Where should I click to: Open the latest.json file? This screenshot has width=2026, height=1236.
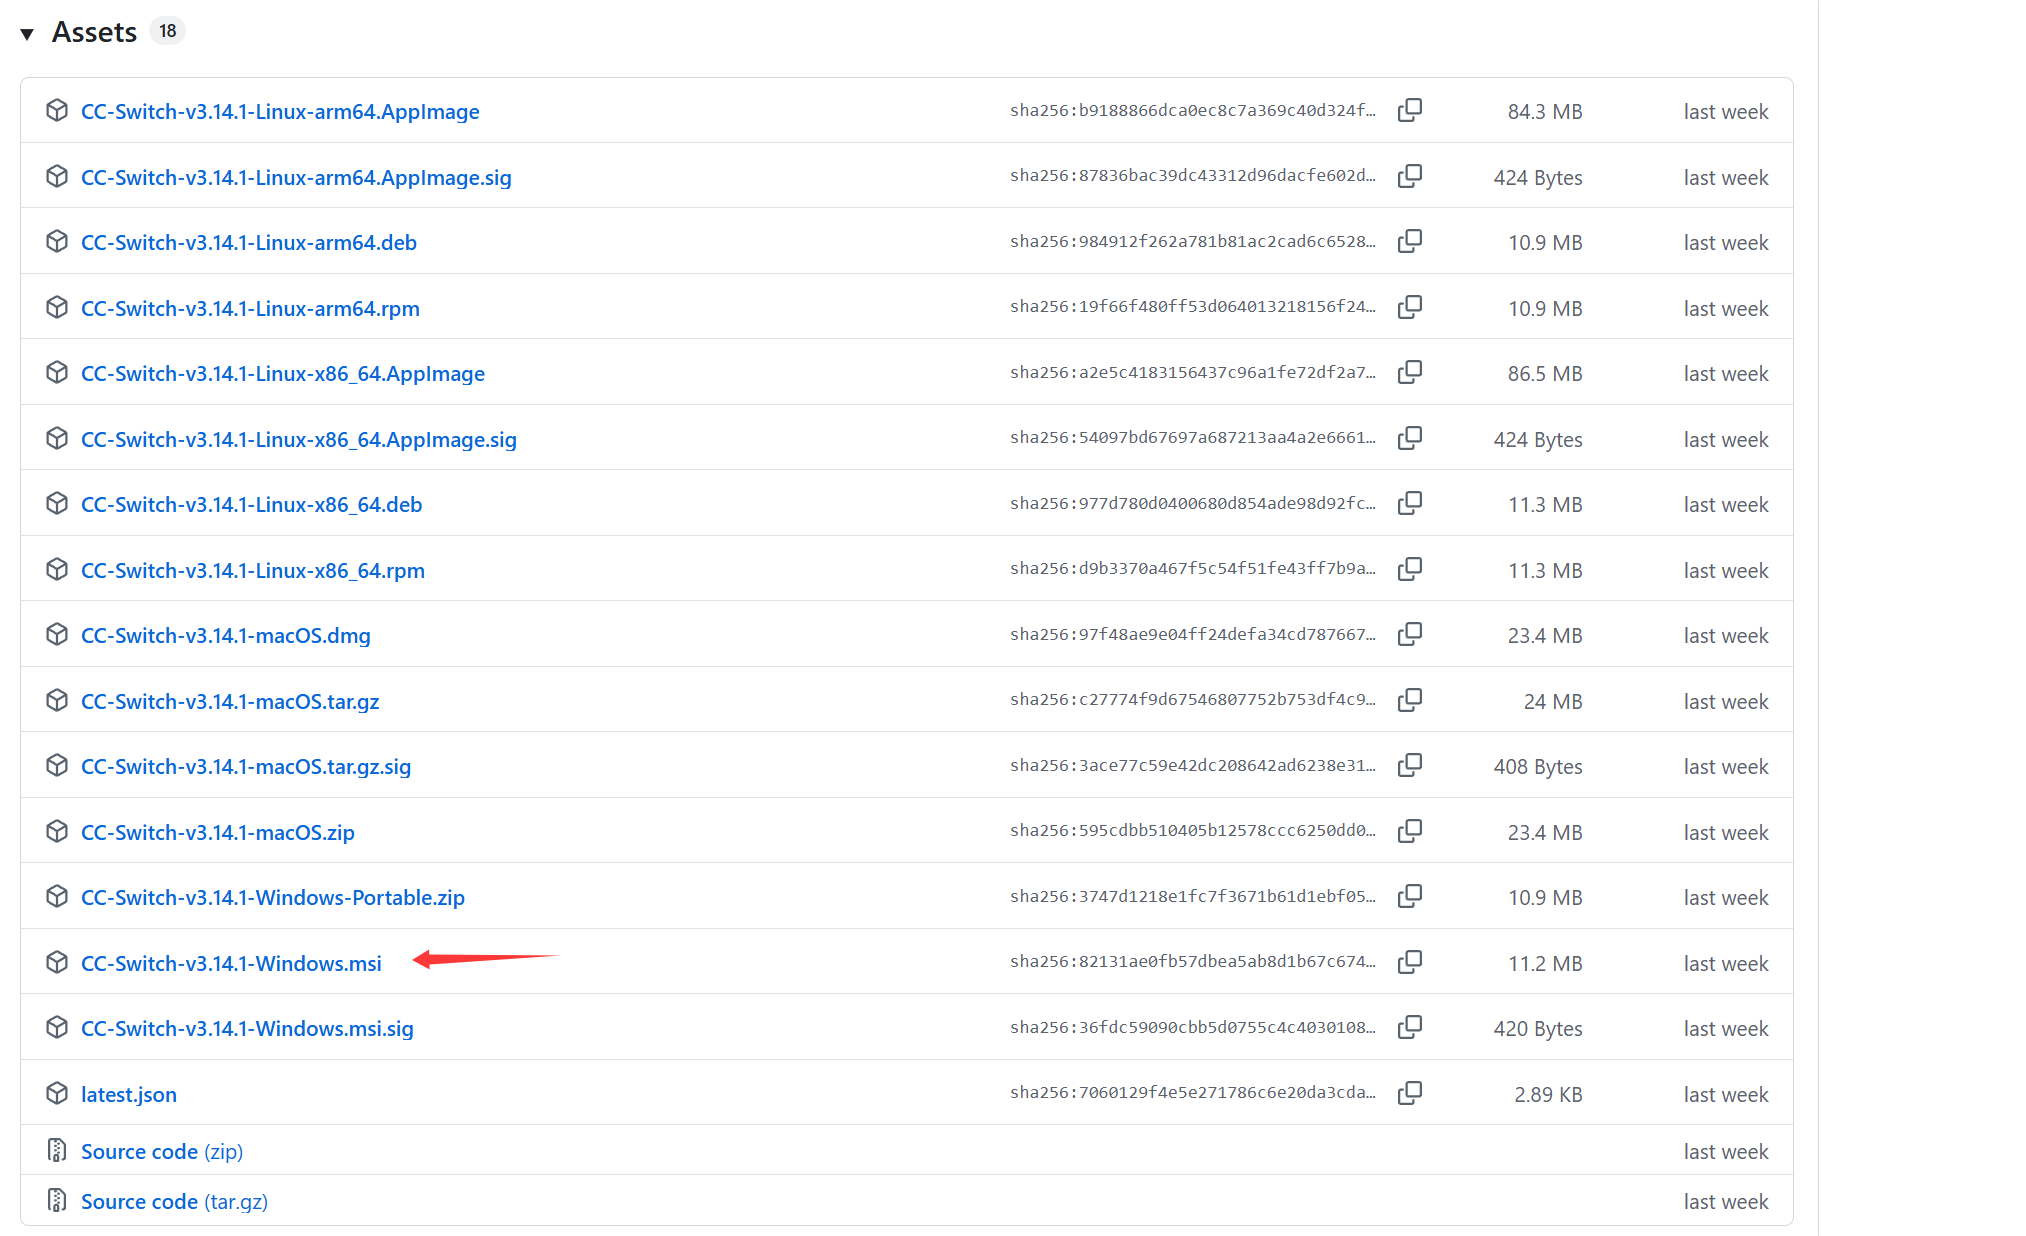pos(129,1094)
